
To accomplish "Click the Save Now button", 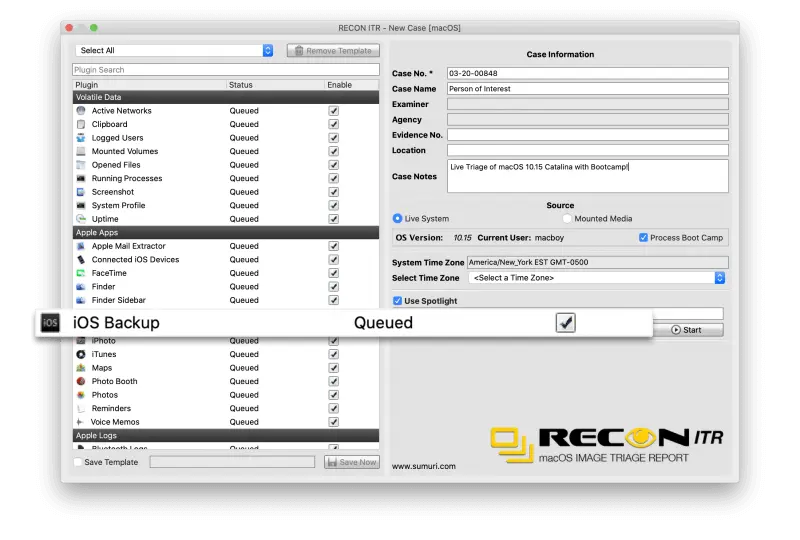I will [352, 462].
